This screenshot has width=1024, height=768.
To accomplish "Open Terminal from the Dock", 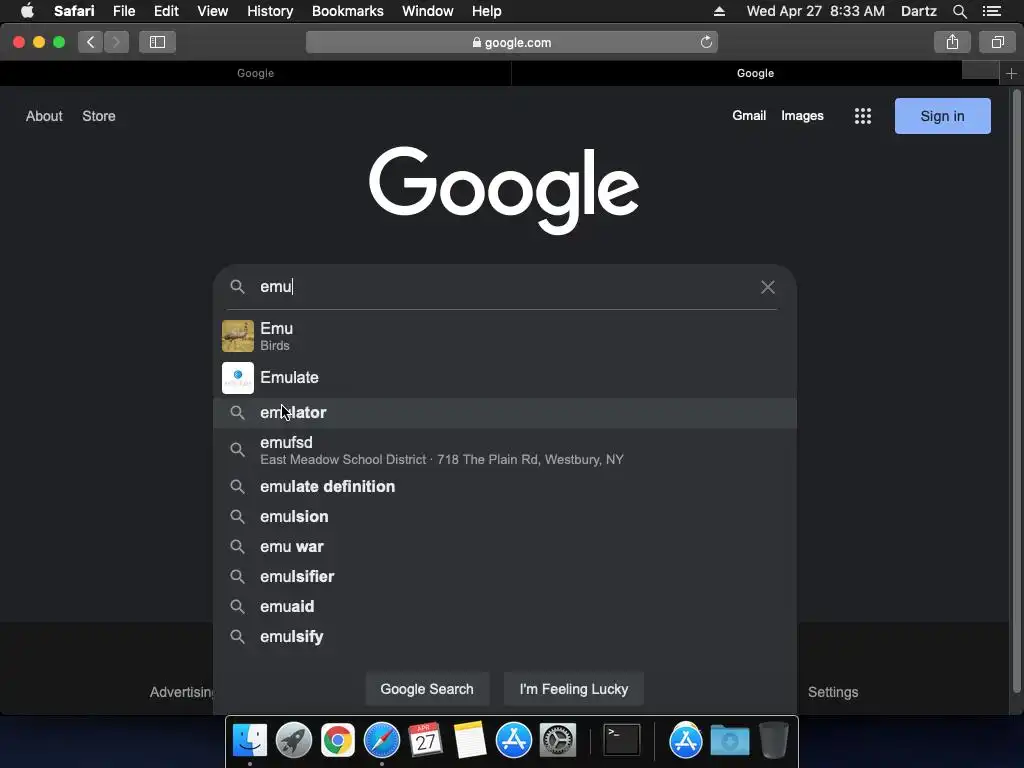I will 621,741.
